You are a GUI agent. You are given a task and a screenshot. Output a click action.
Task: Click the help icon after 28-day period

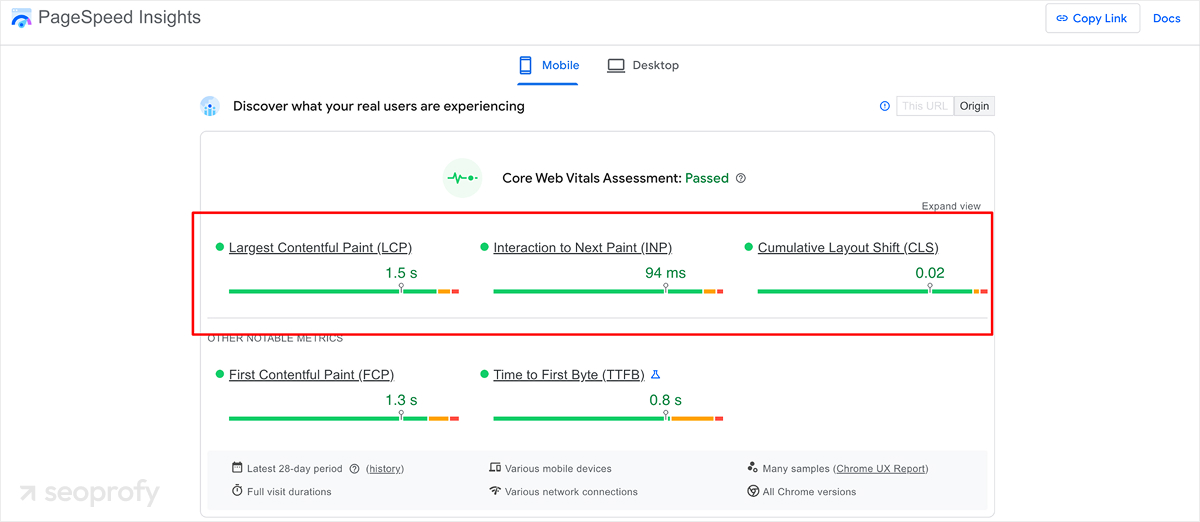point(354,468)
